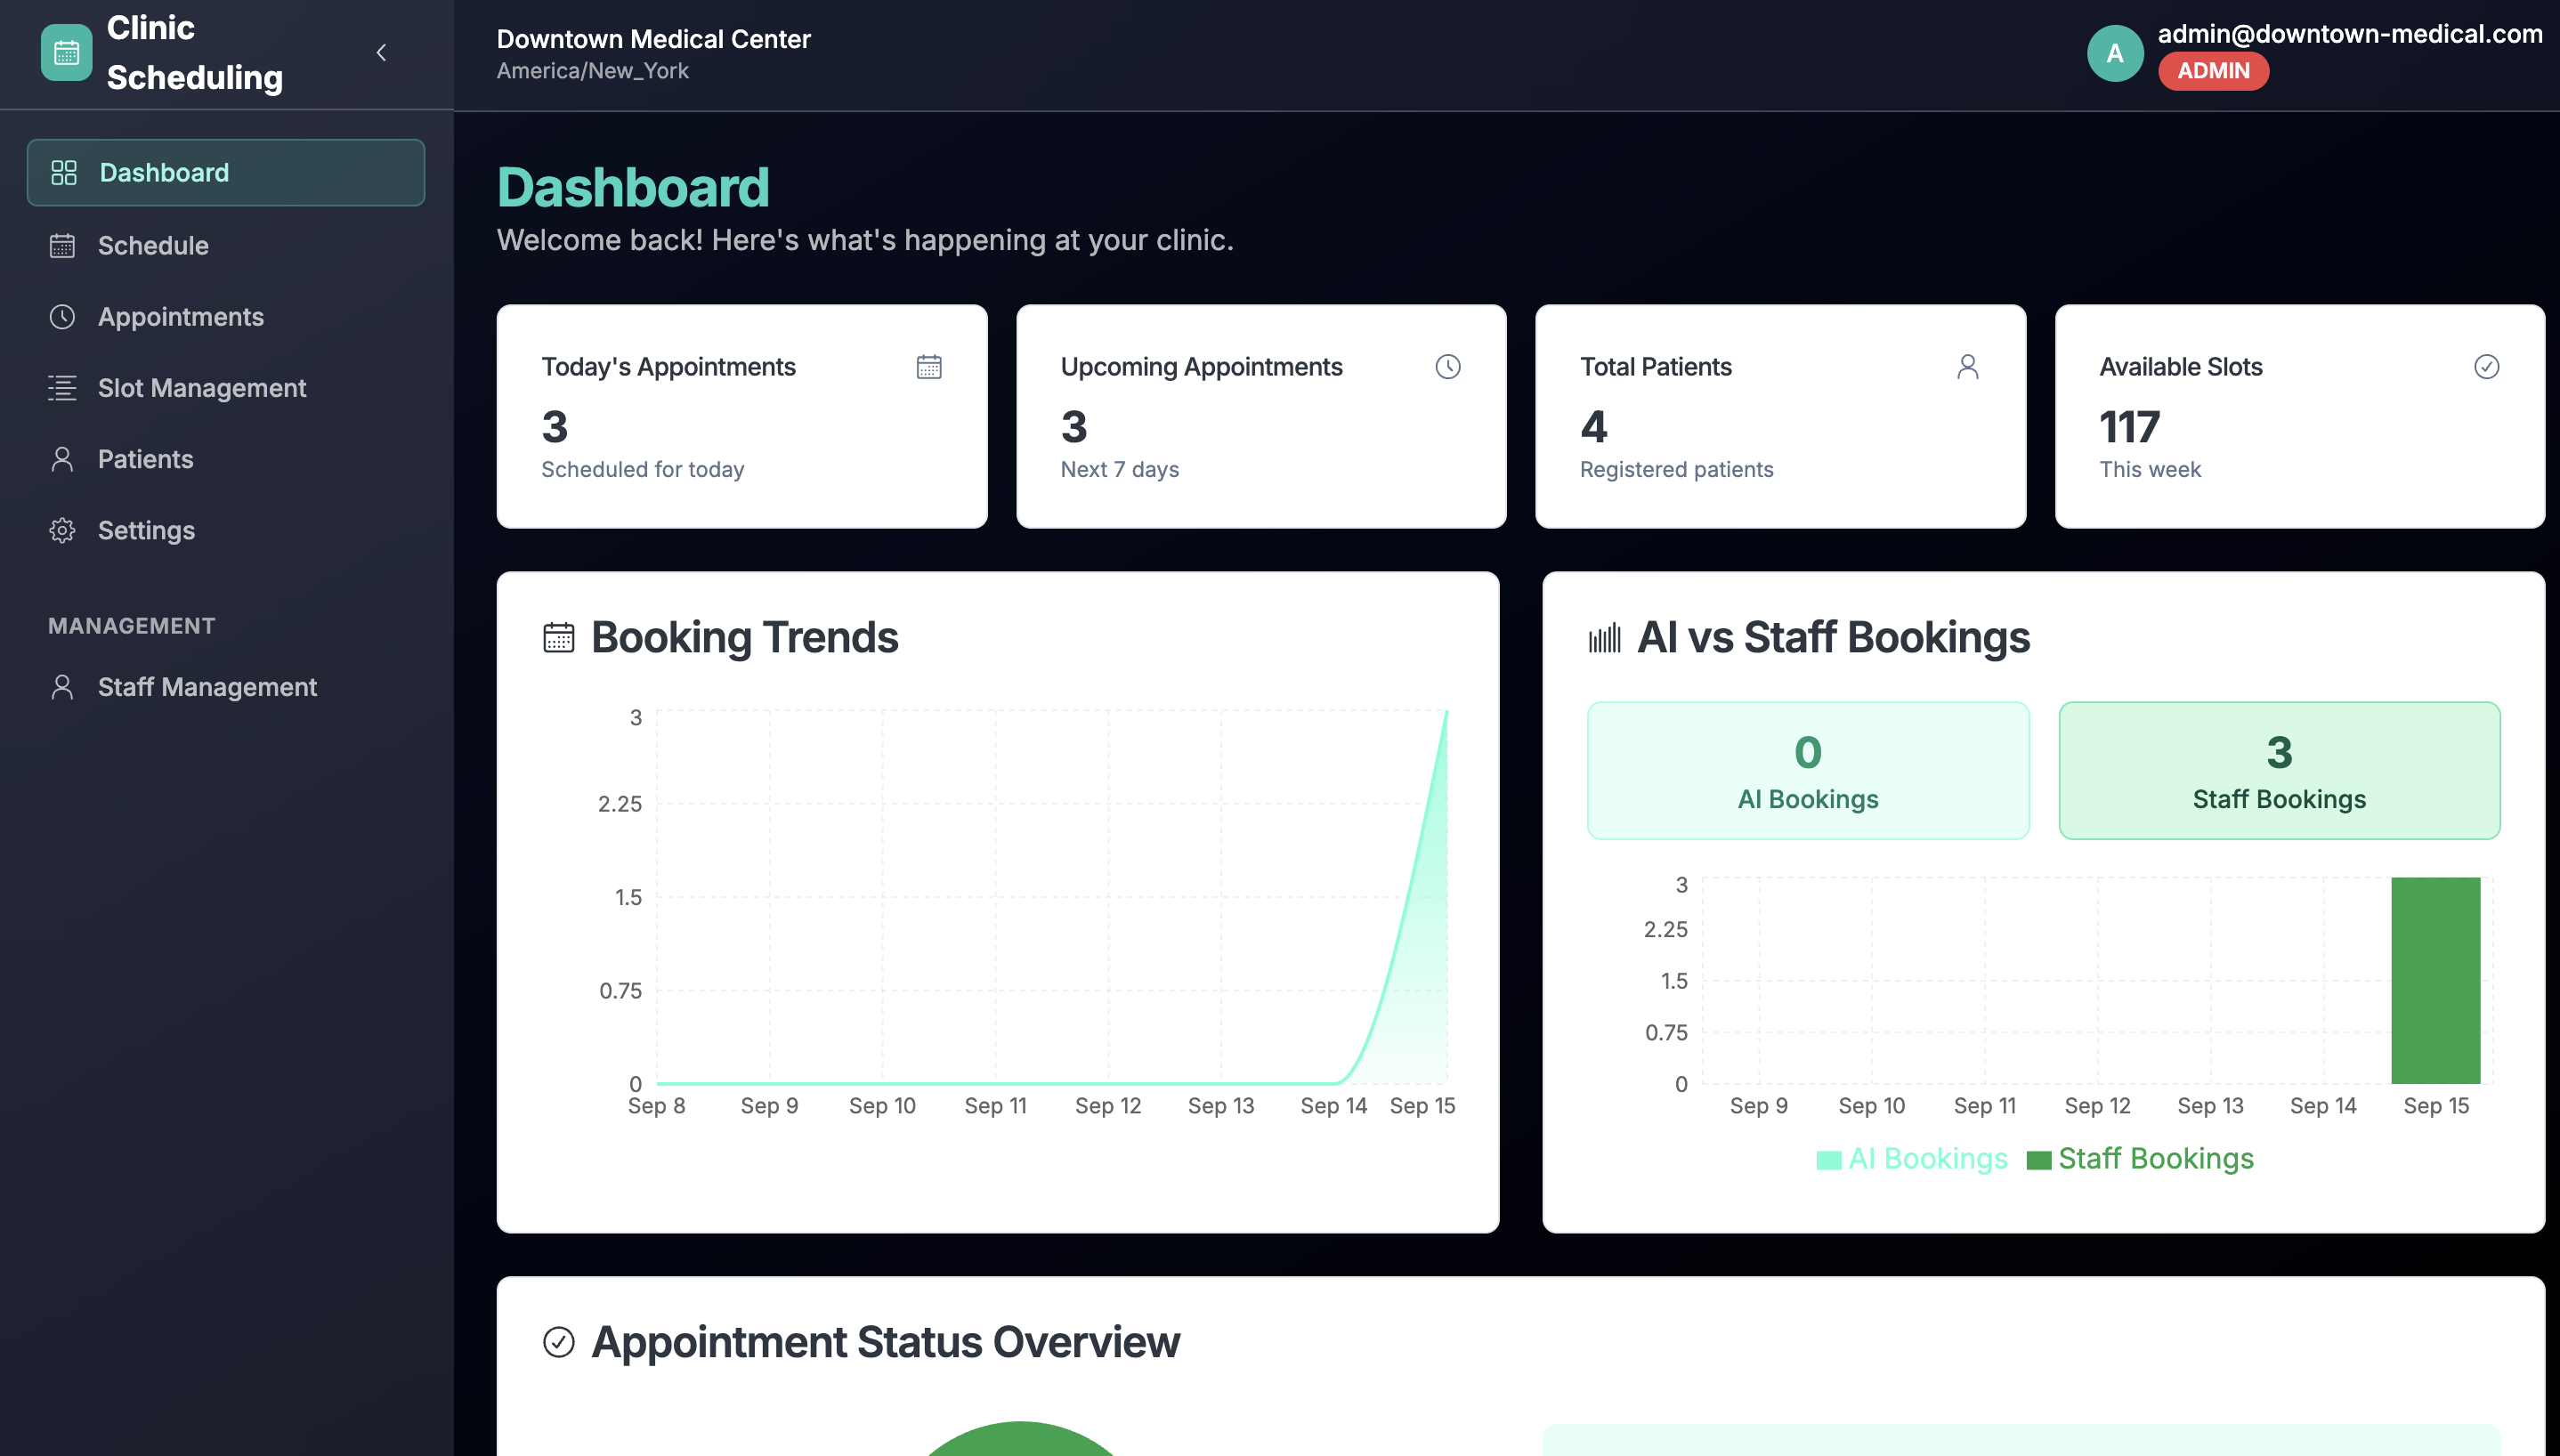This screenshot has height=1456, width=2560.
Task: Go to Appointments in the sidebar
Action: tap(180, 317)
